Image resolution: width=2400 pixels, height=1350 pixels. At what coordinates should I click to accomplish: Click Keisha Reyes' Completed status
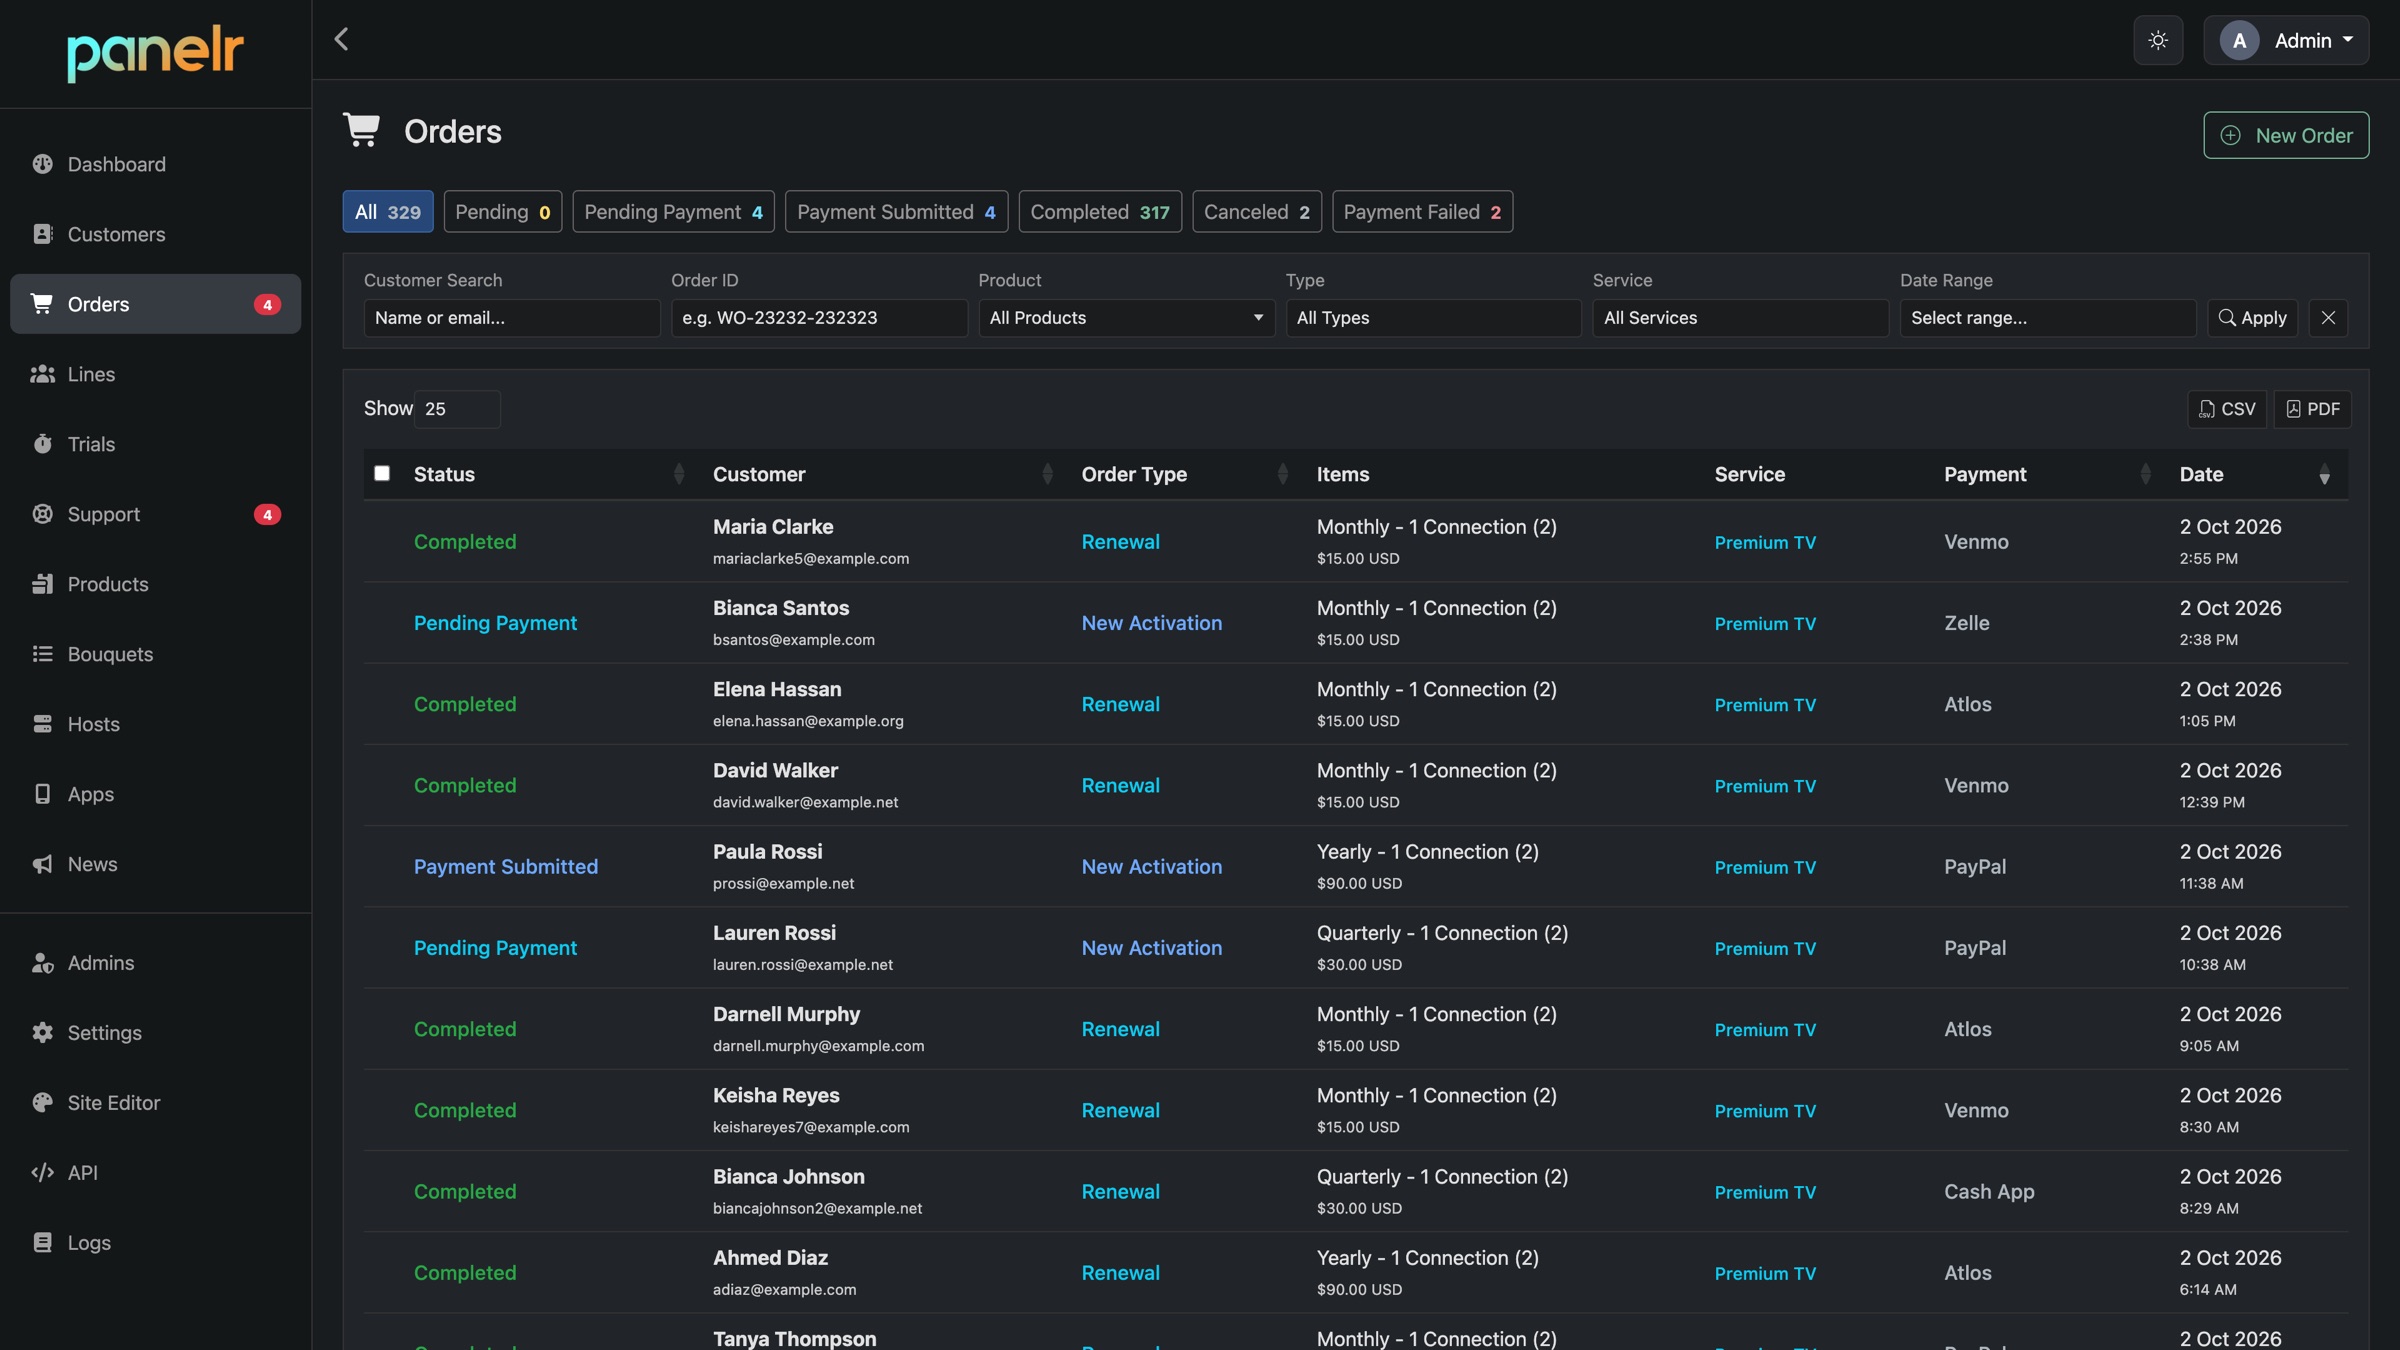coord(465,1111)
